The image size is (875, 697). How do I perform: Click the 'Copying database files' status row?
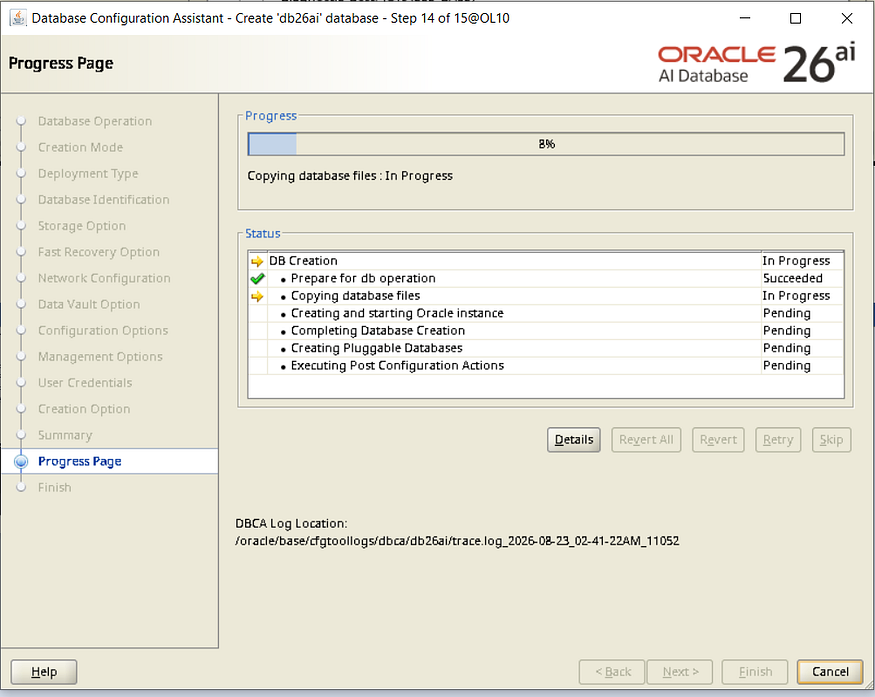(546, 296)
